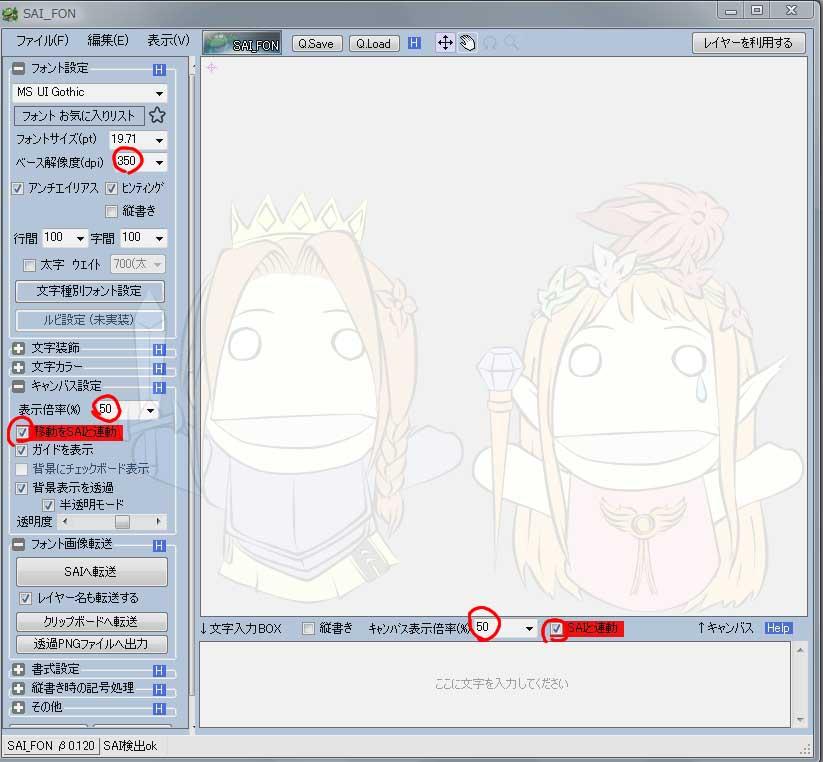Open the ファイル(F) menu
The image size is (823, 762).
[x=42, y=40]
